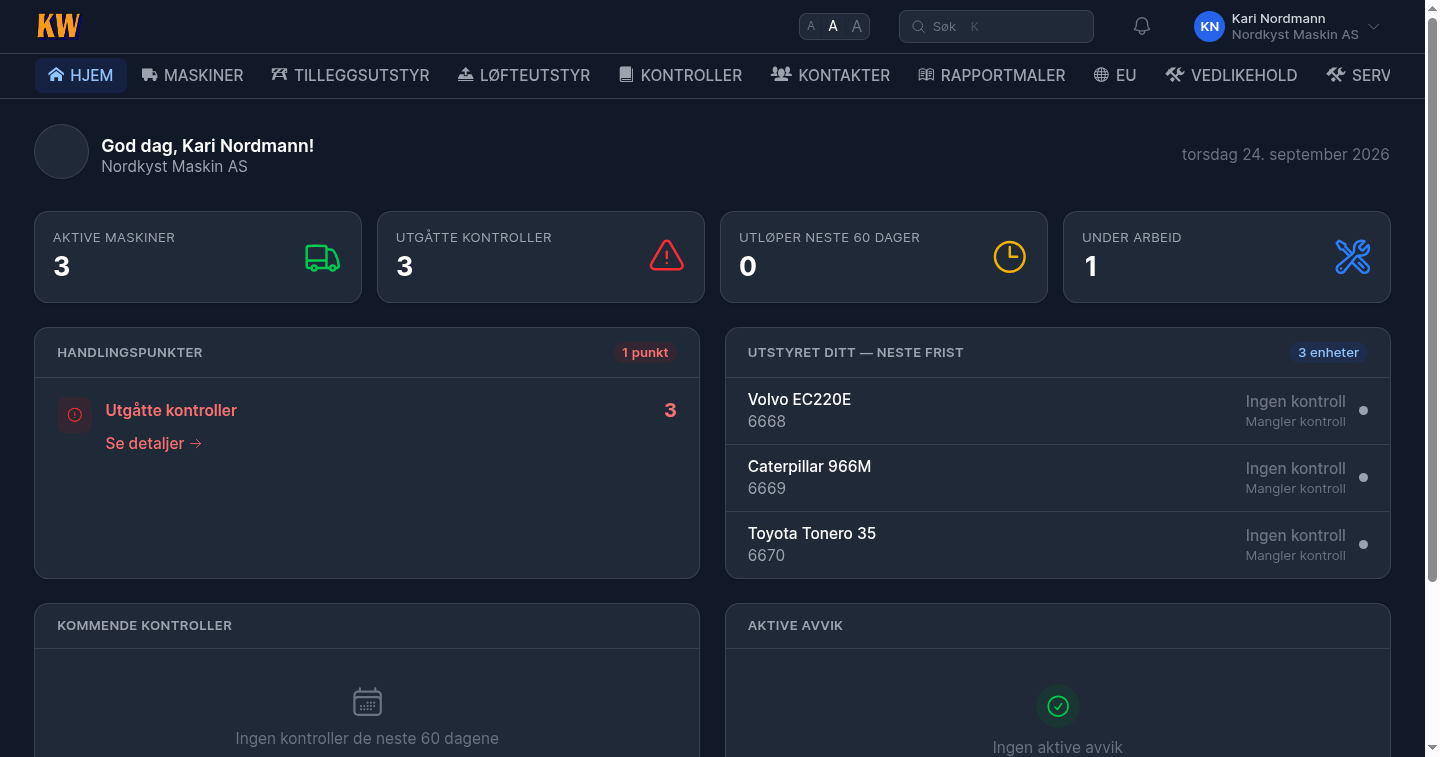
Task: Click machine number 6668
Action: coord(767,421)
